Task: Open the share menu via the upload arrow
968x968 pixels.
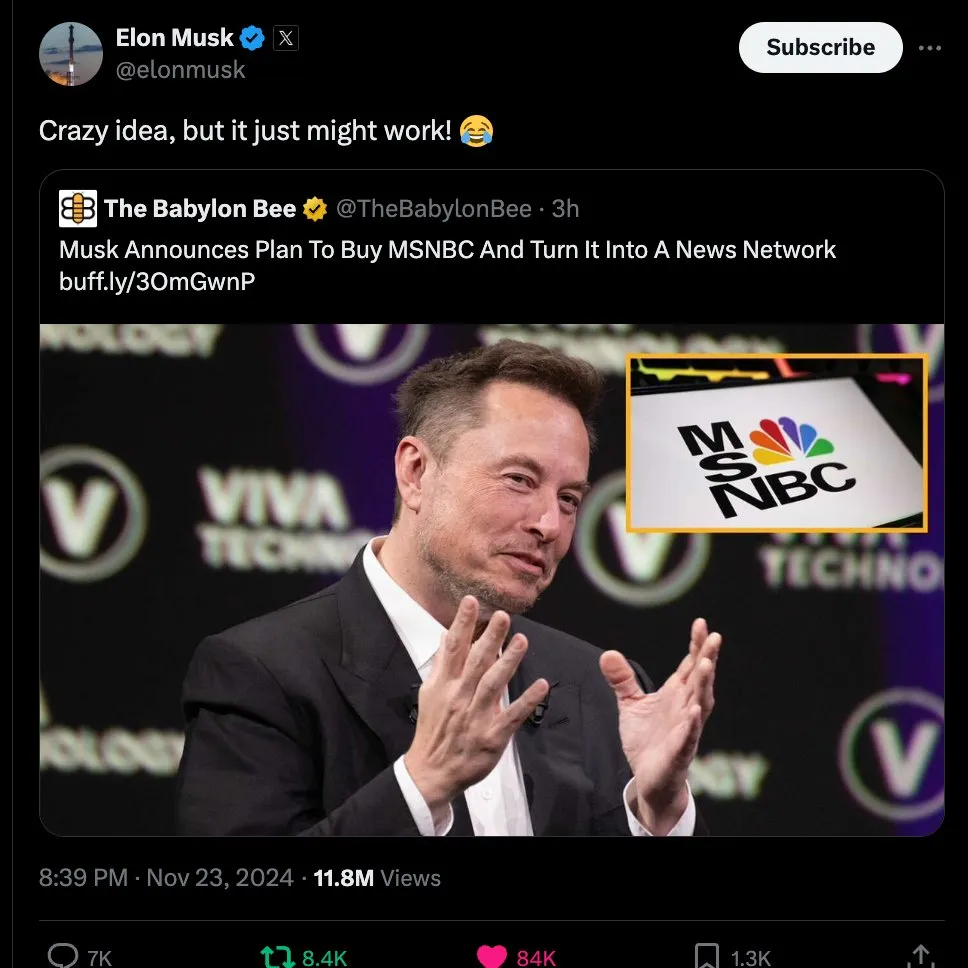Action: pos(921,955)
